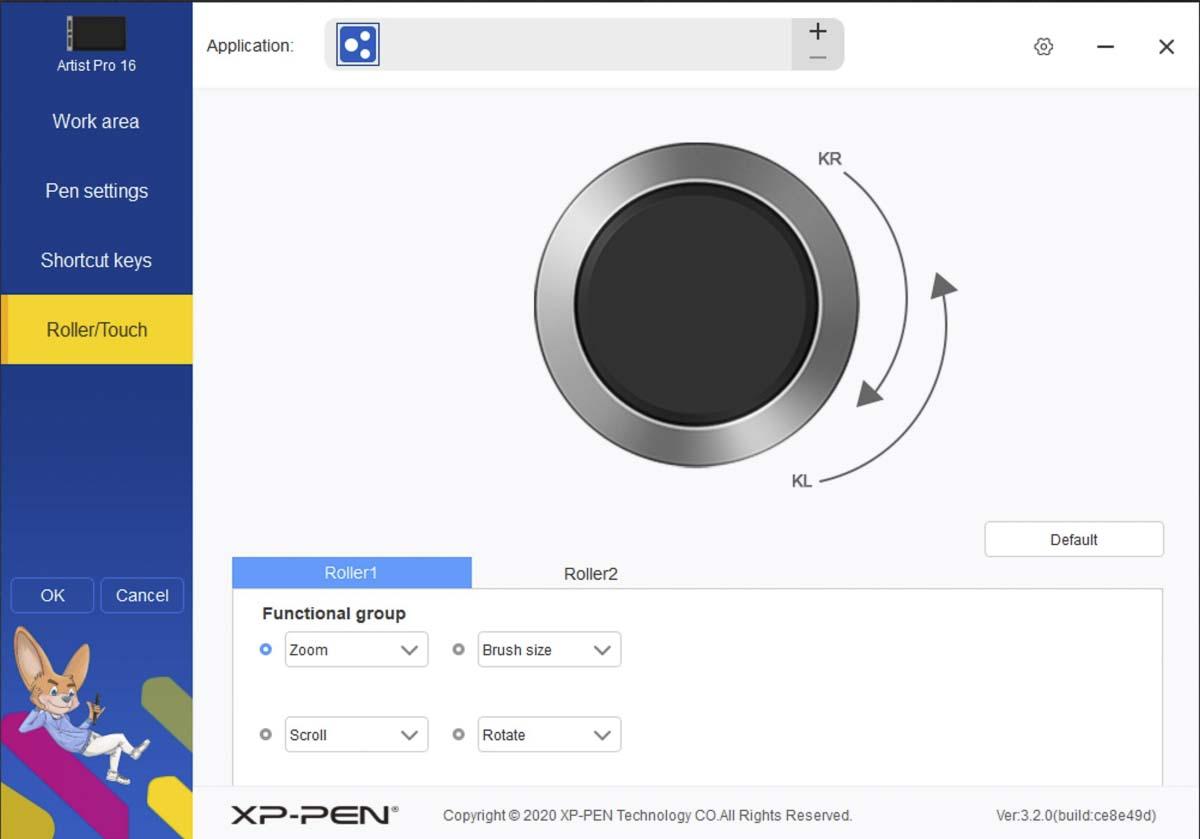Add an application with the plus button
1200x839 pixels.
[818, 31]
